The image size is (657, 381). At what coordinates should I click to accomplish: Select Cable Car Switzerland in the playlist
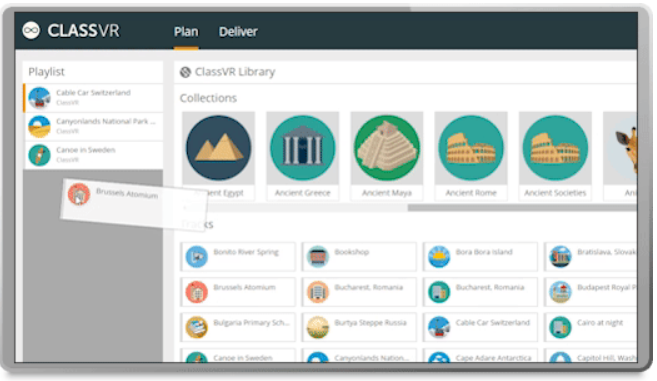(93, 98)
